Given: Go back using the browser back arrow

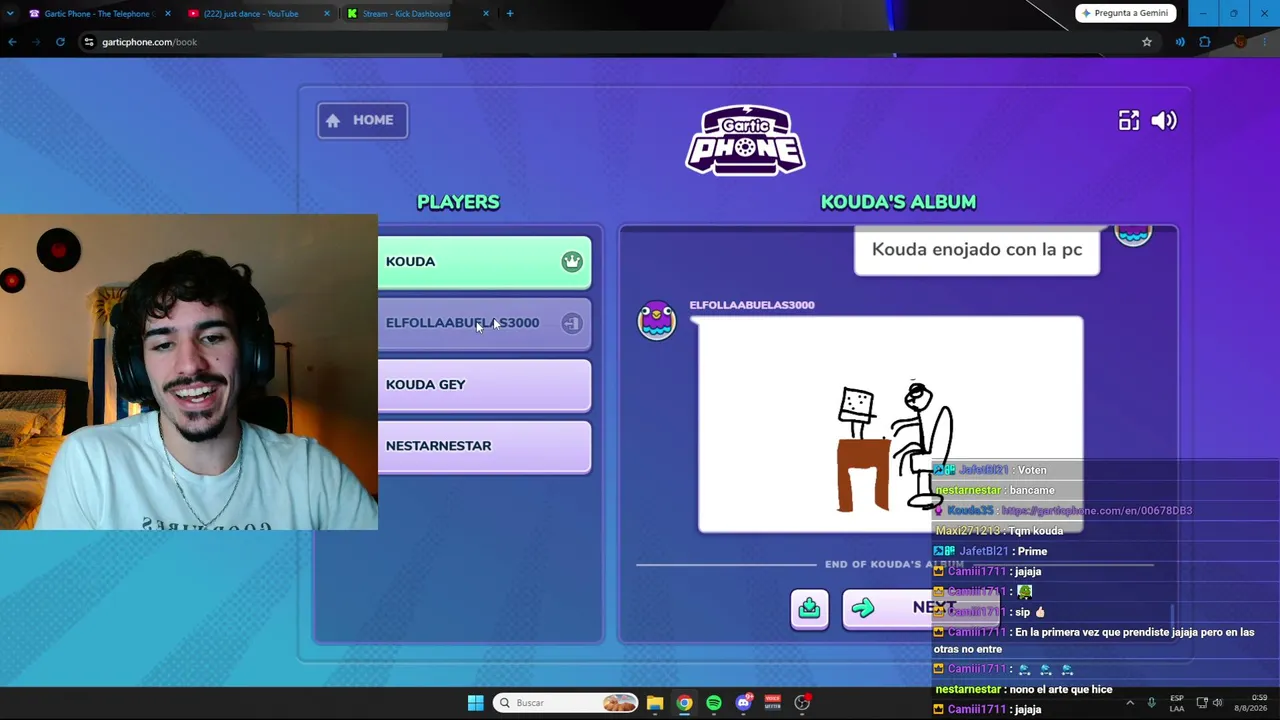Looking at the screenshot, I should coord(12,42).
